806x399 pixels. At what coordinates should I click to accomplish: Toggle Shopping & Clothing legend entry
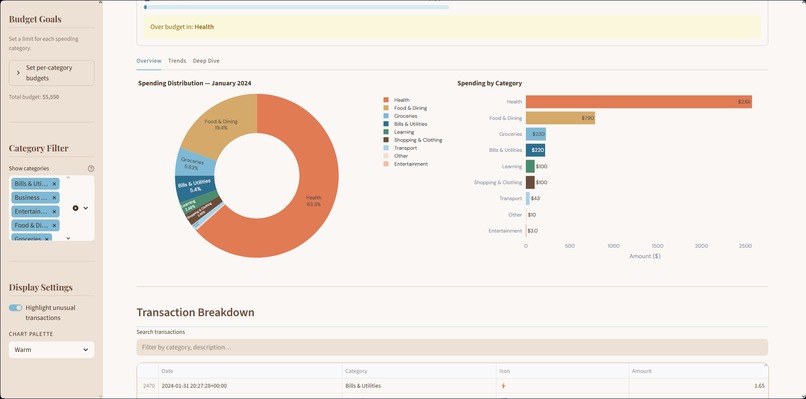point(413,140)
